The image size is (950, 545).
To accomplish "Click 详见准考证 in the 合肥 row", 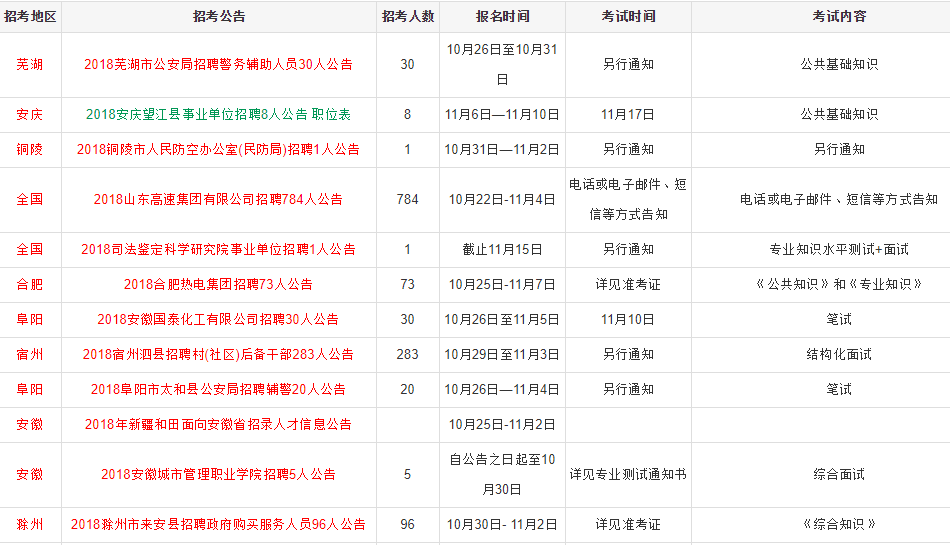I will click(x=628, y=285).
